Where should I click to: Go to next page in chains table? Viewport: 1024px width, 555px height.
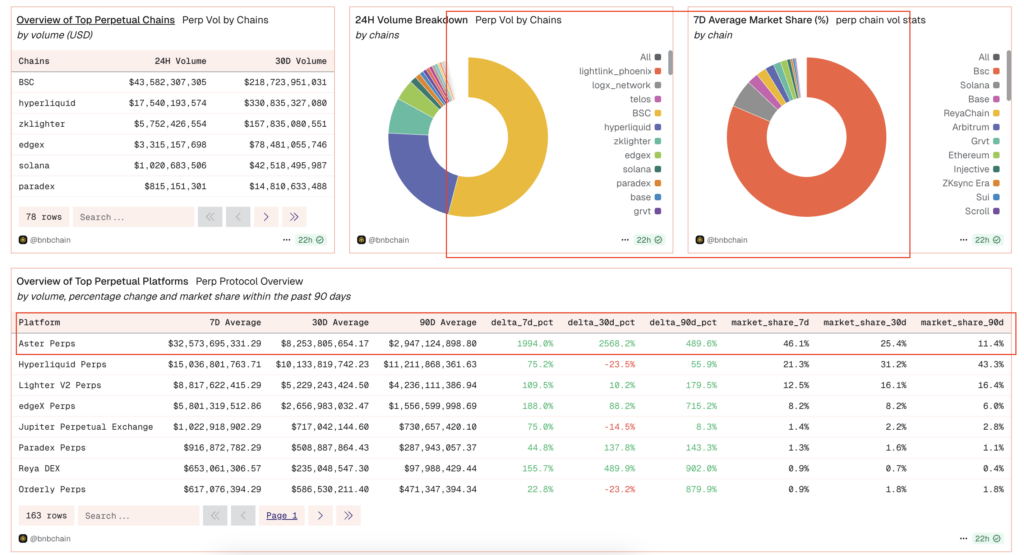point(266,217)
